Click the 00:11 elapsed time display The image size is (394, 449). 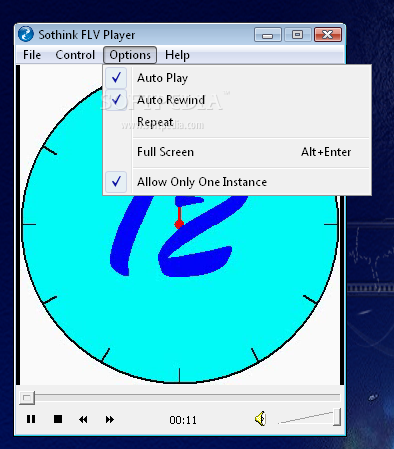pos(183,420)
